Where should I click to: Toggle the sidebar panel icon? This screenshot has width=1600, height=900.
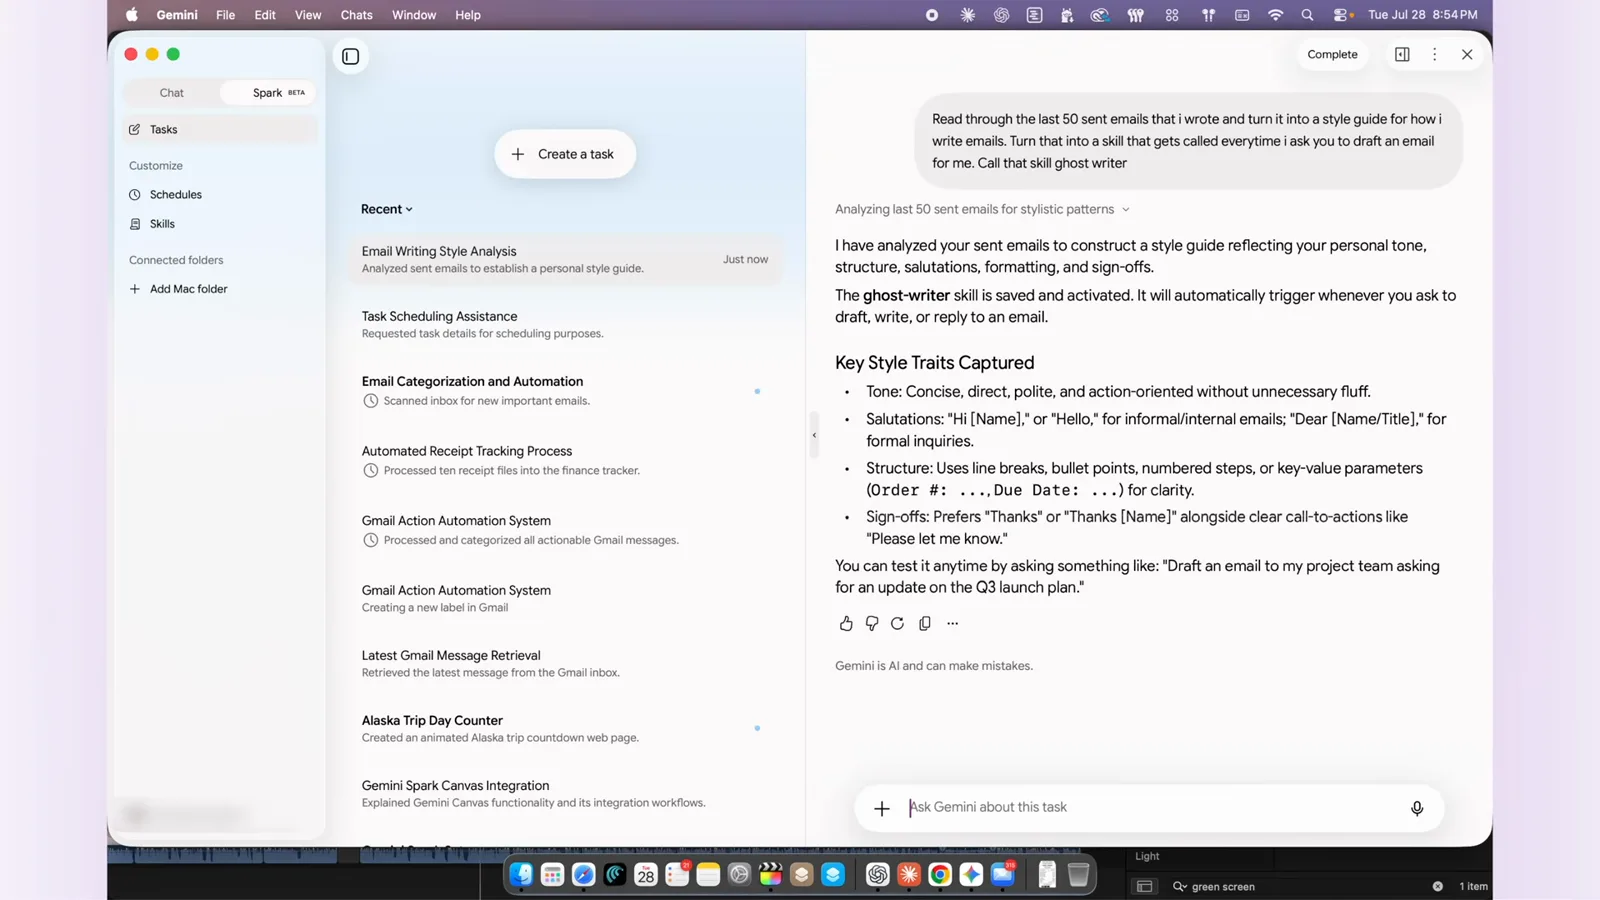351,56
